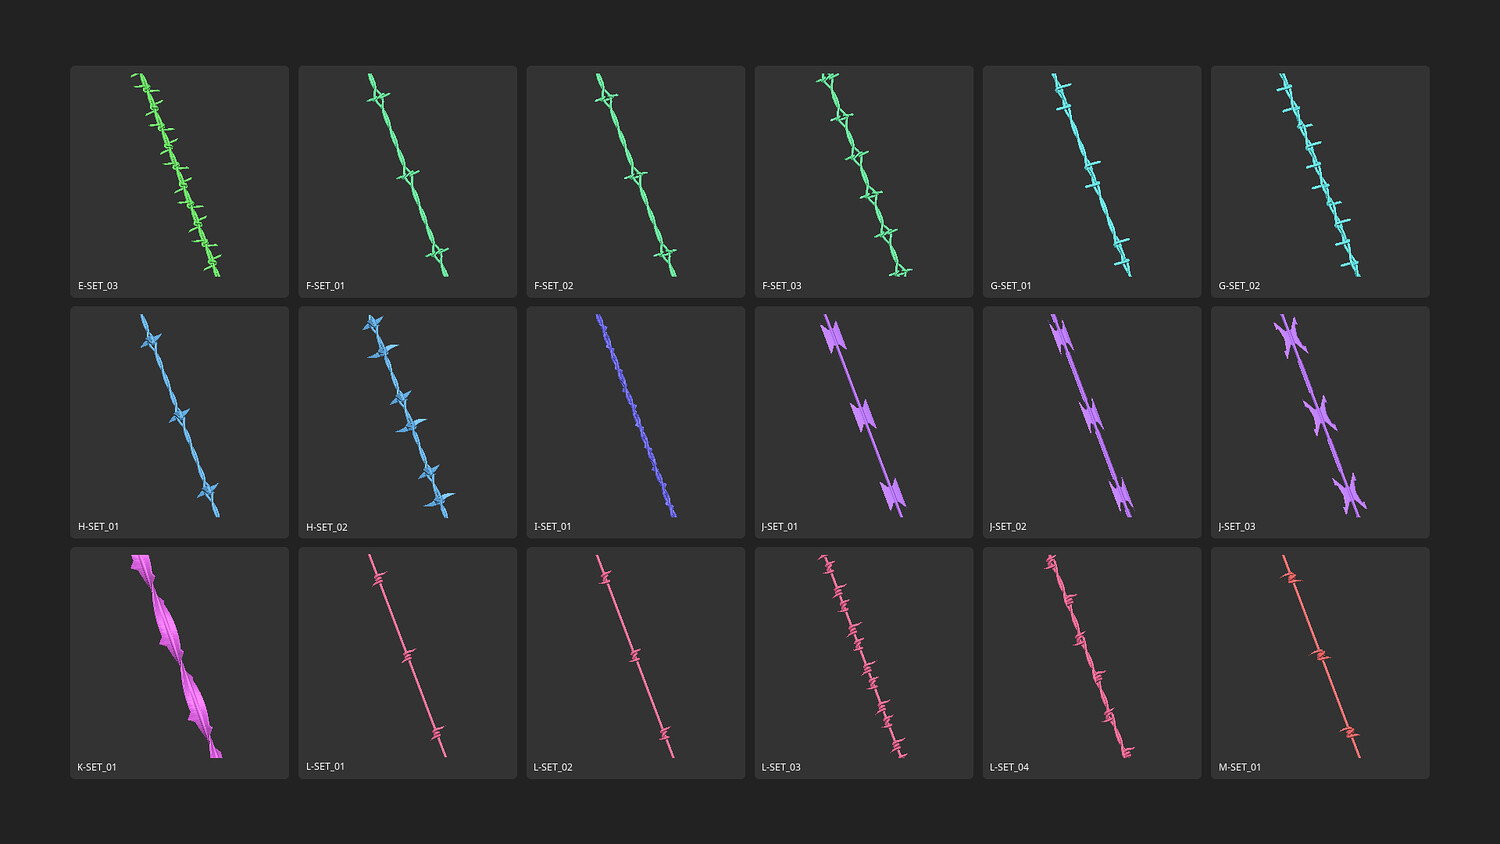Open the G-SET_02 cyan wire tile
The width and height of the screenshot is (1500, 844).
[x=1320, y=181]
